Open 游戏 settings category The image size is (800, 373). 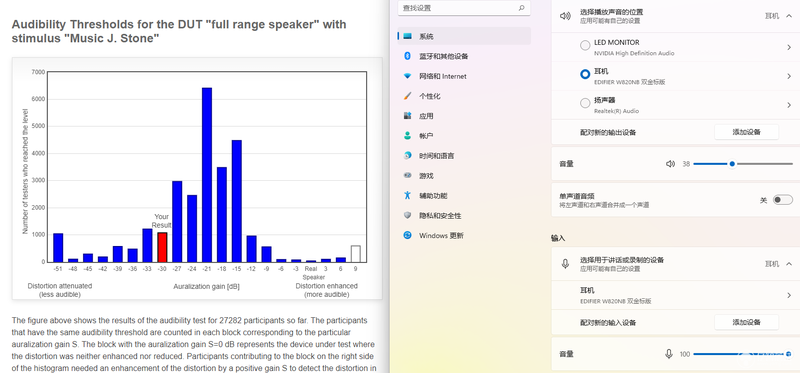tap(464, 176)
